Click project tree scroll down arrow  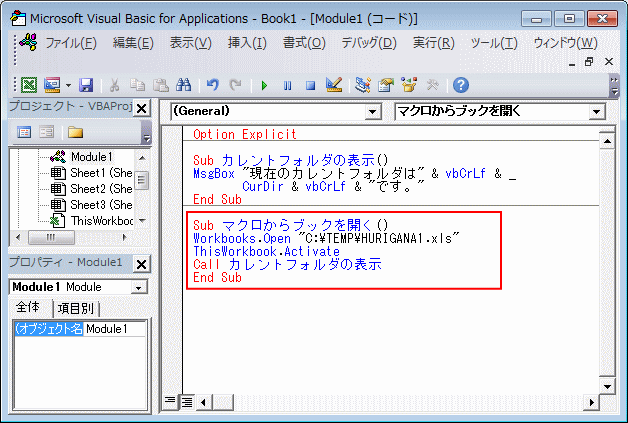(142, 221)
